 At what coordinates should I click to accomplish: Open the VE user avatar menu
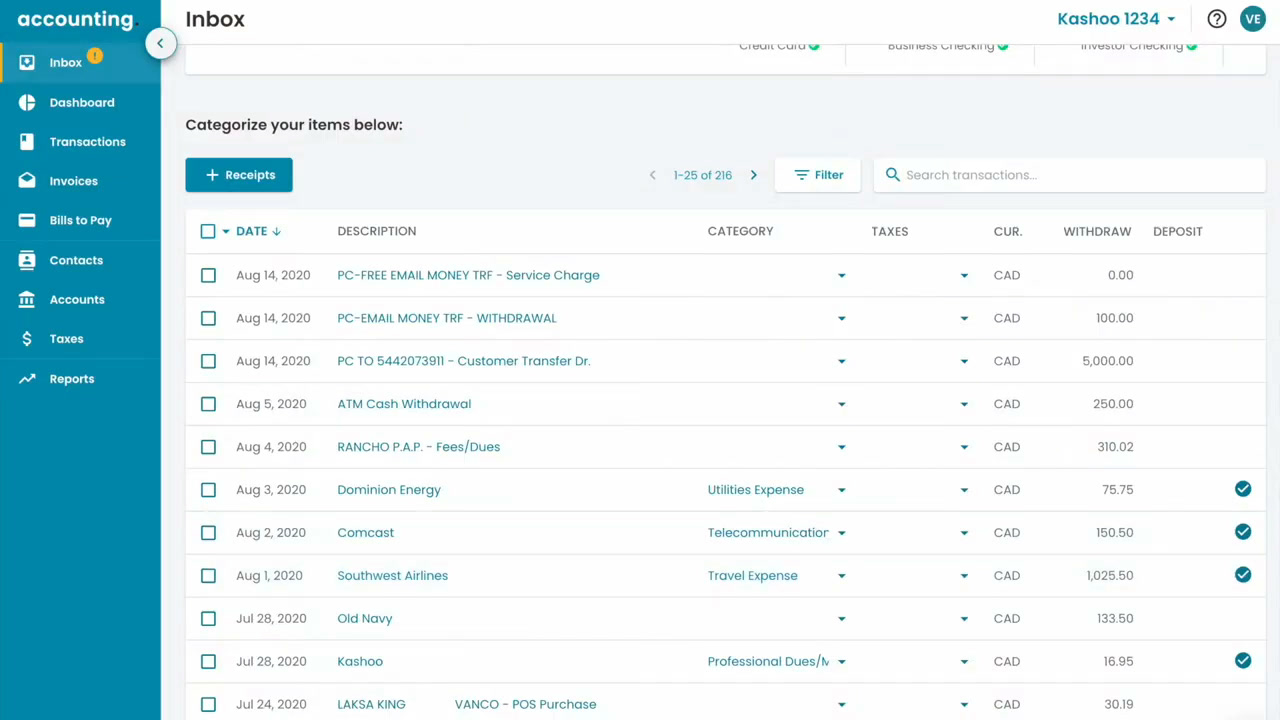[x=1253, y=19]
